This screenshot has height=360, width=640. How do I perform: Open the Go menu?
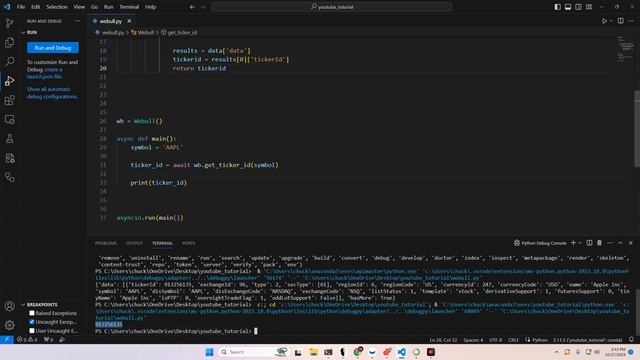tap(94, 7)
